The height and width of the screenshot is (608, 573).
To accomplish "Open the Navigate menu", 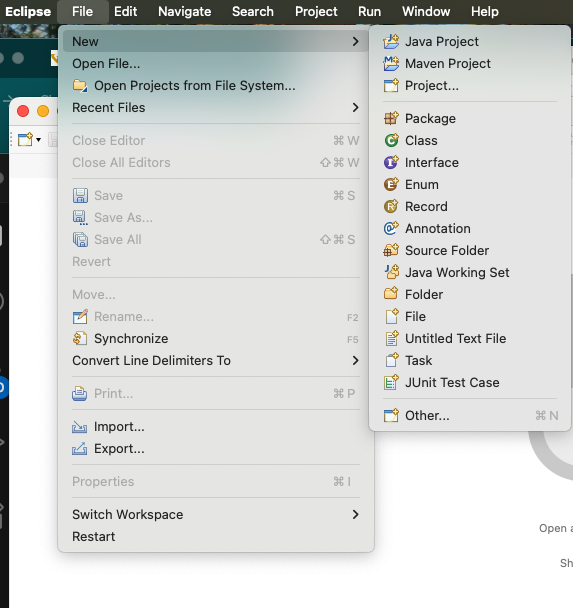I will coord(185,12).
